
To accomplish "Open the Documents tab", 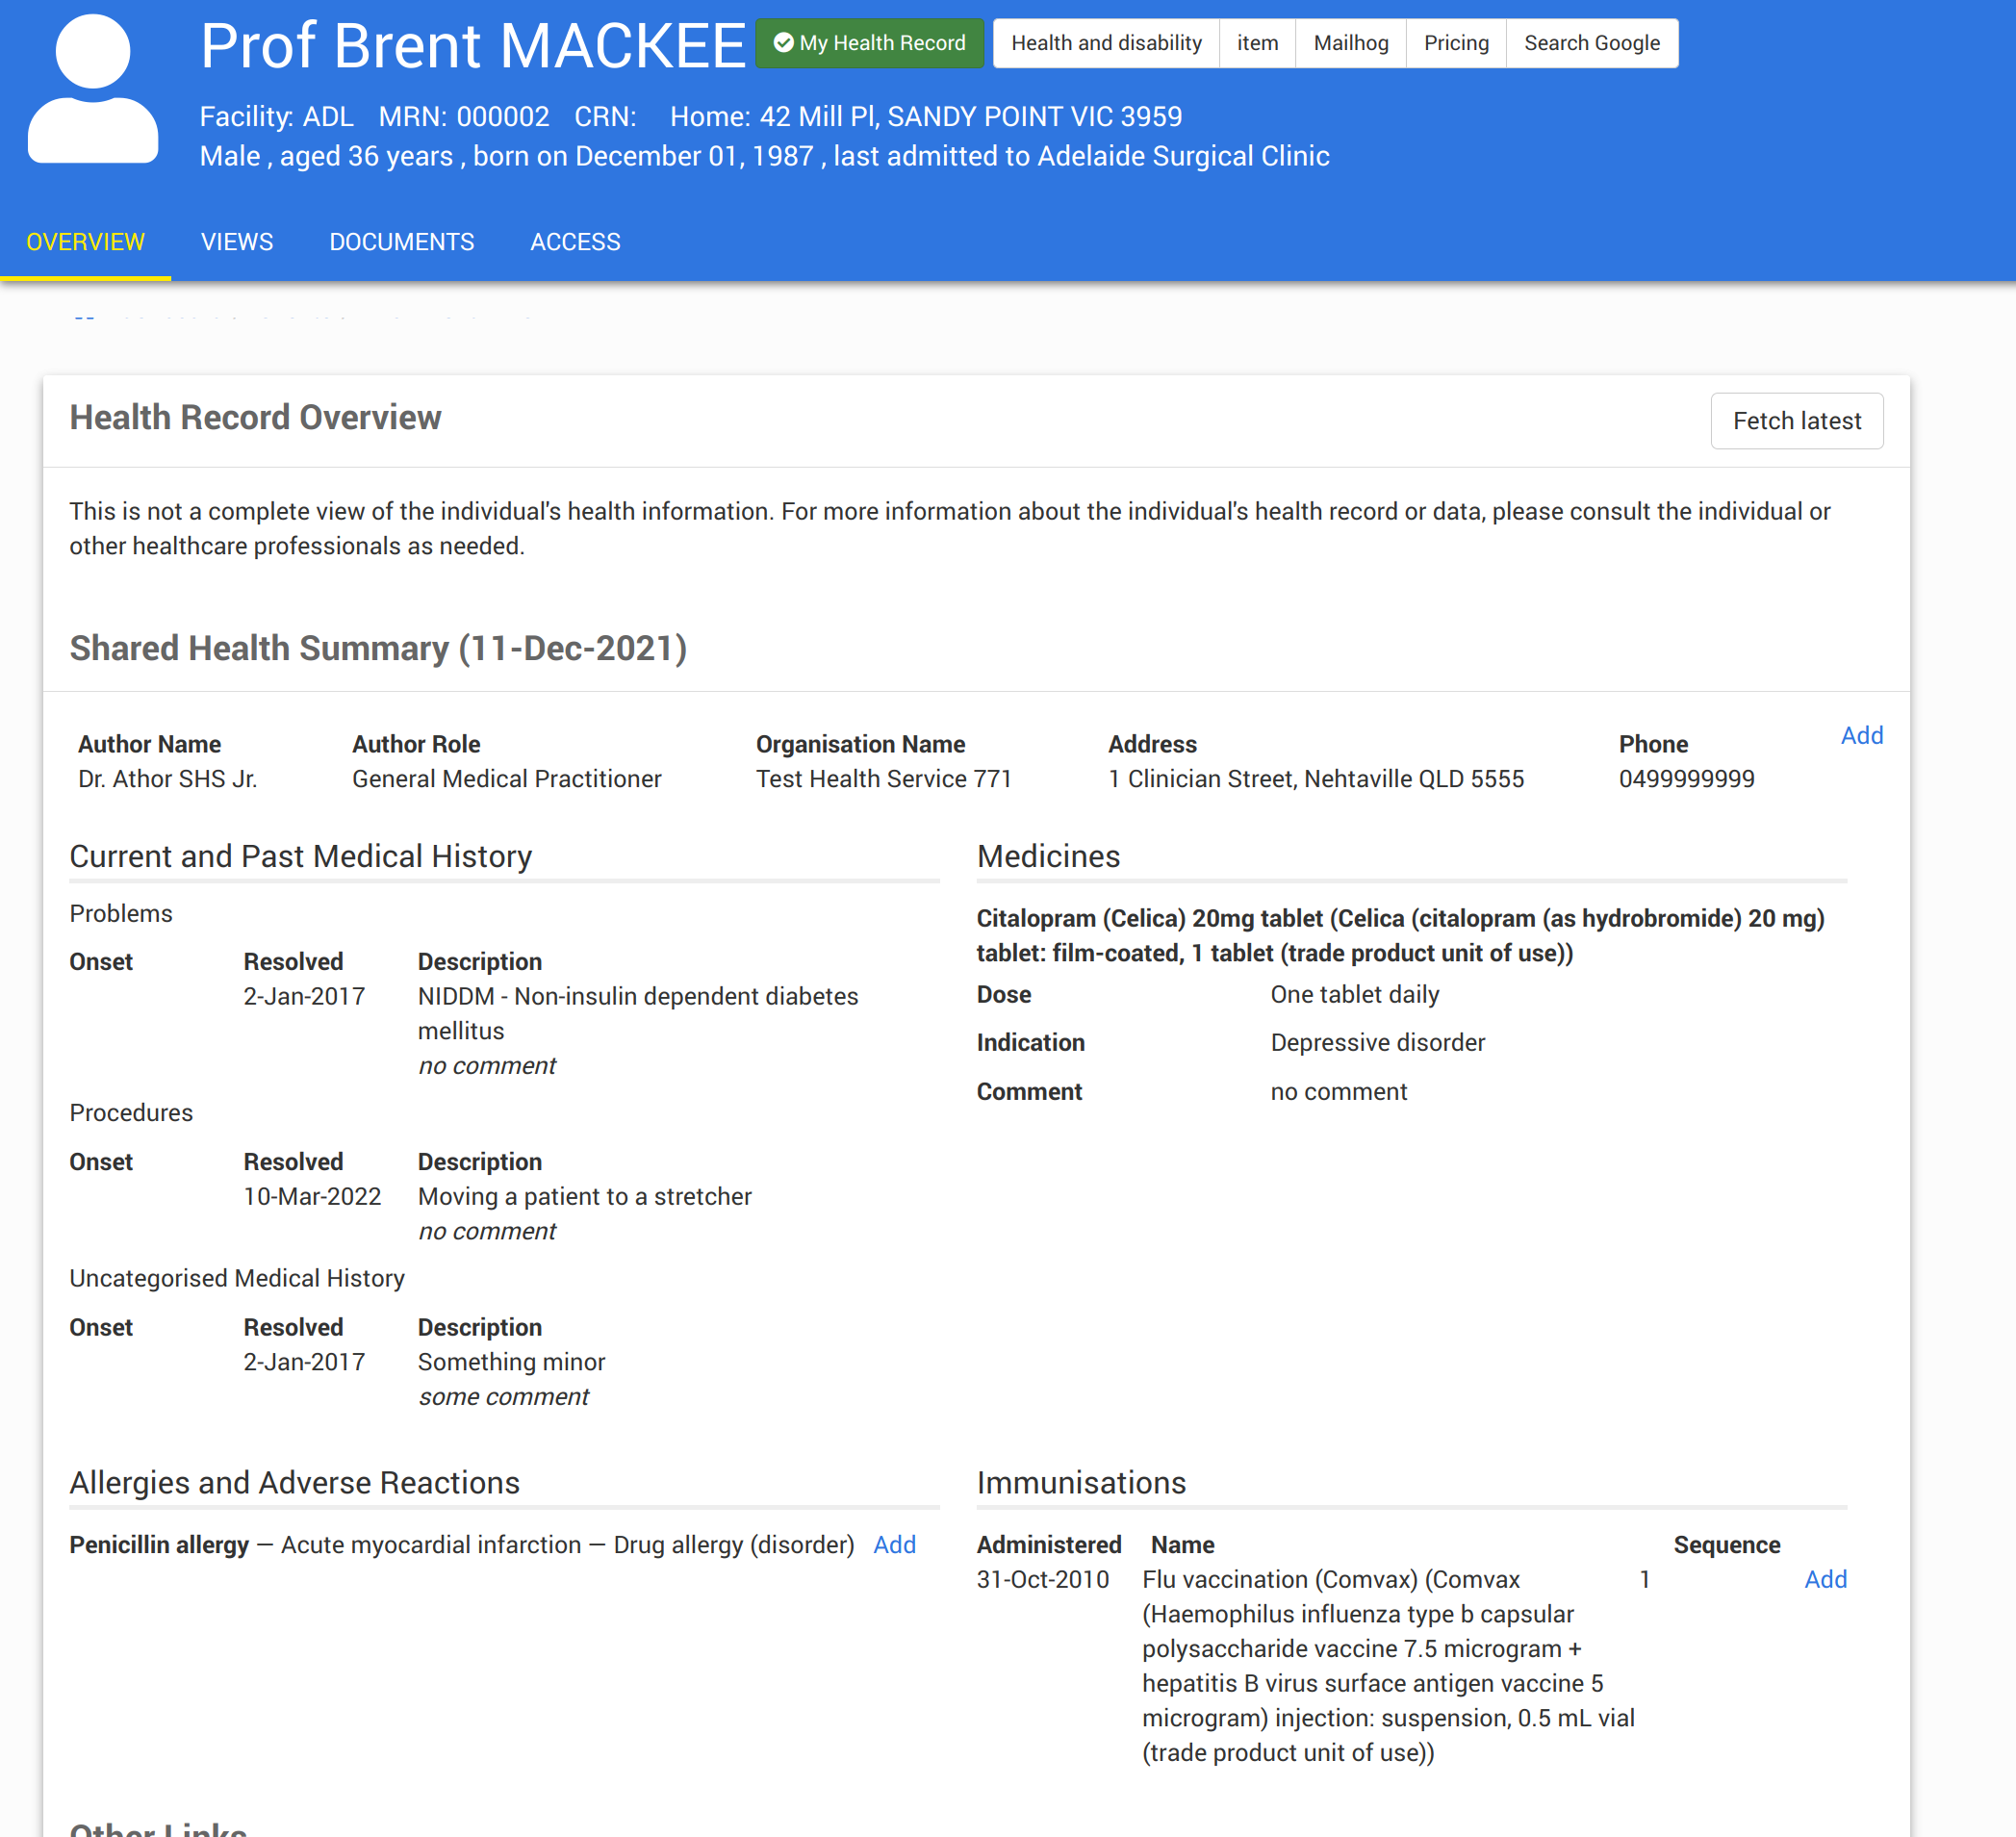I will pos(401,242).
